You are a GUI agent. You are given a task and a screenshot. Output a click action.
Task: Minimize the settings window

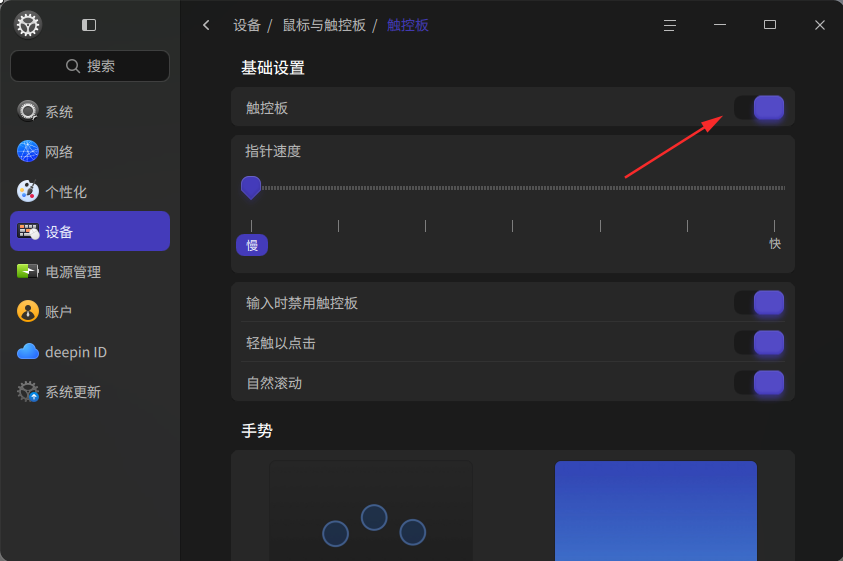pyautogui.click(x=720, y=25)
